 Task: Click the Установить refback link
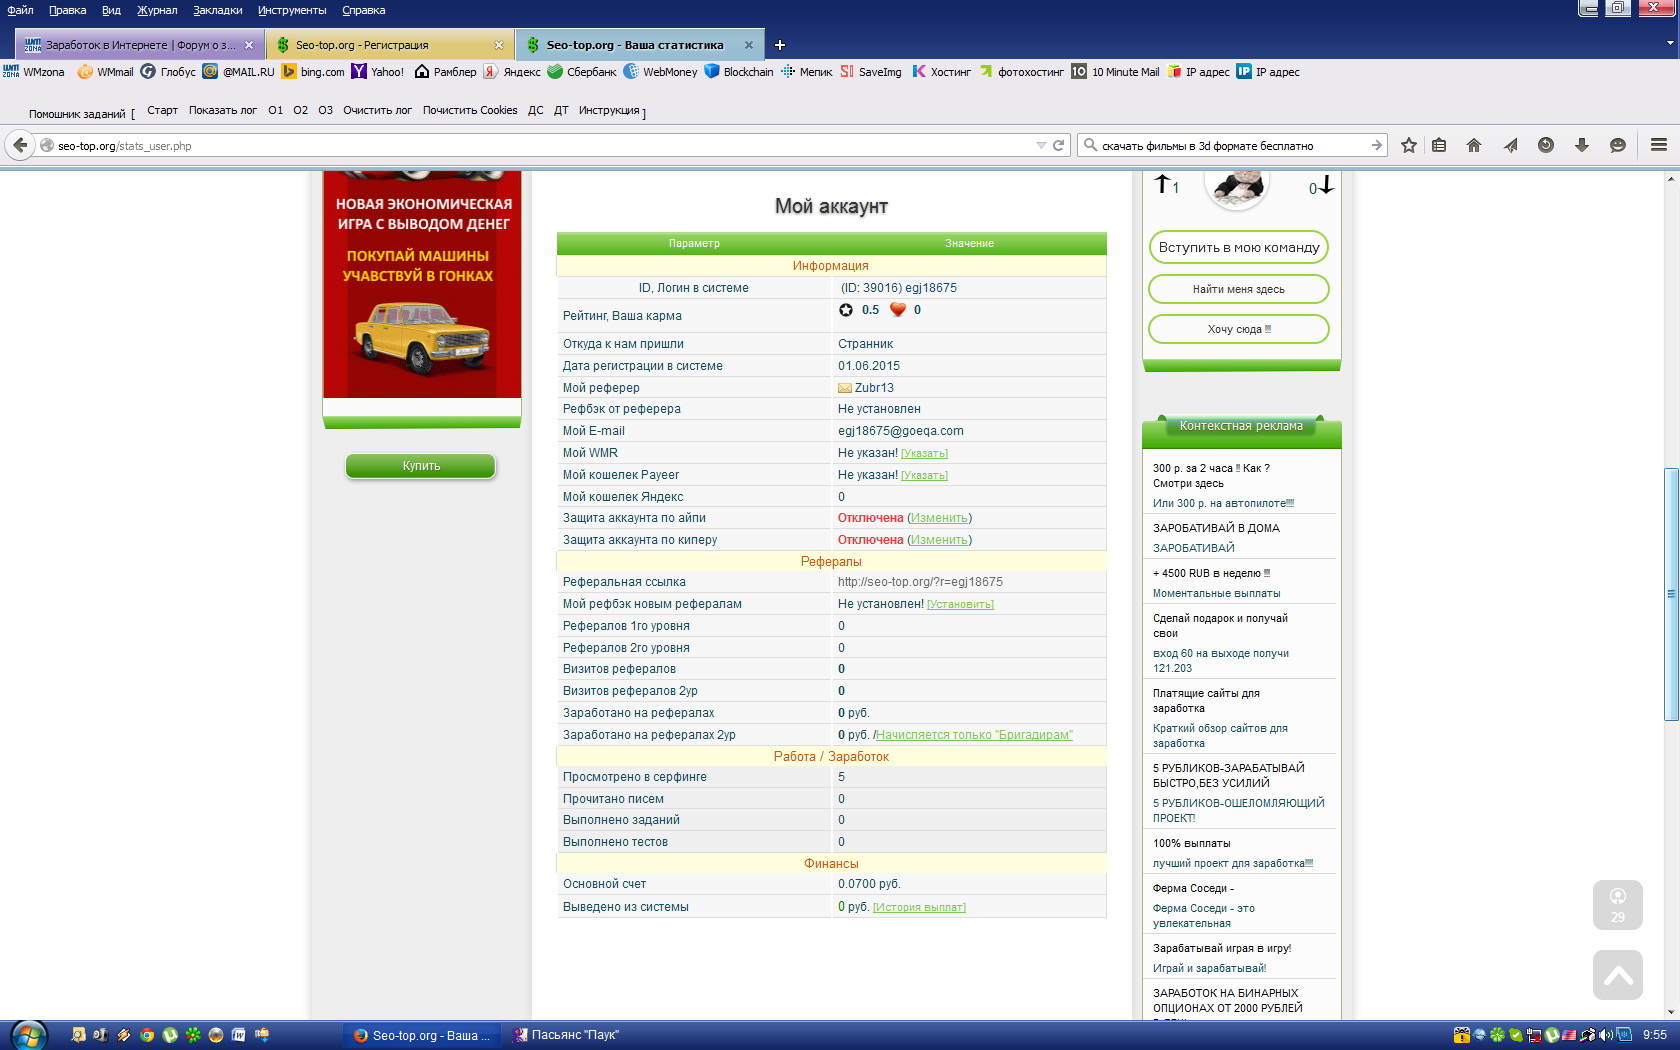960,604
